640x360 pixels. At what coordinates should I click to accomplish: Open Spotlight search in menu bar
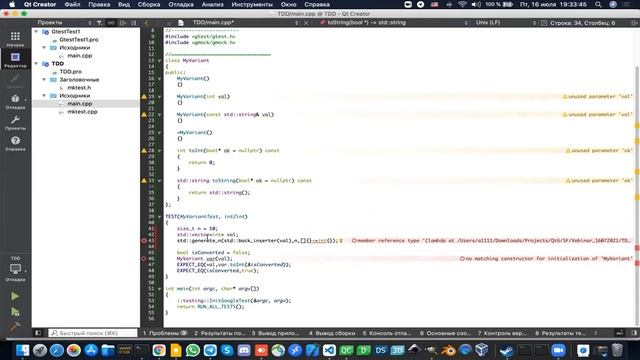pos(598,4)
